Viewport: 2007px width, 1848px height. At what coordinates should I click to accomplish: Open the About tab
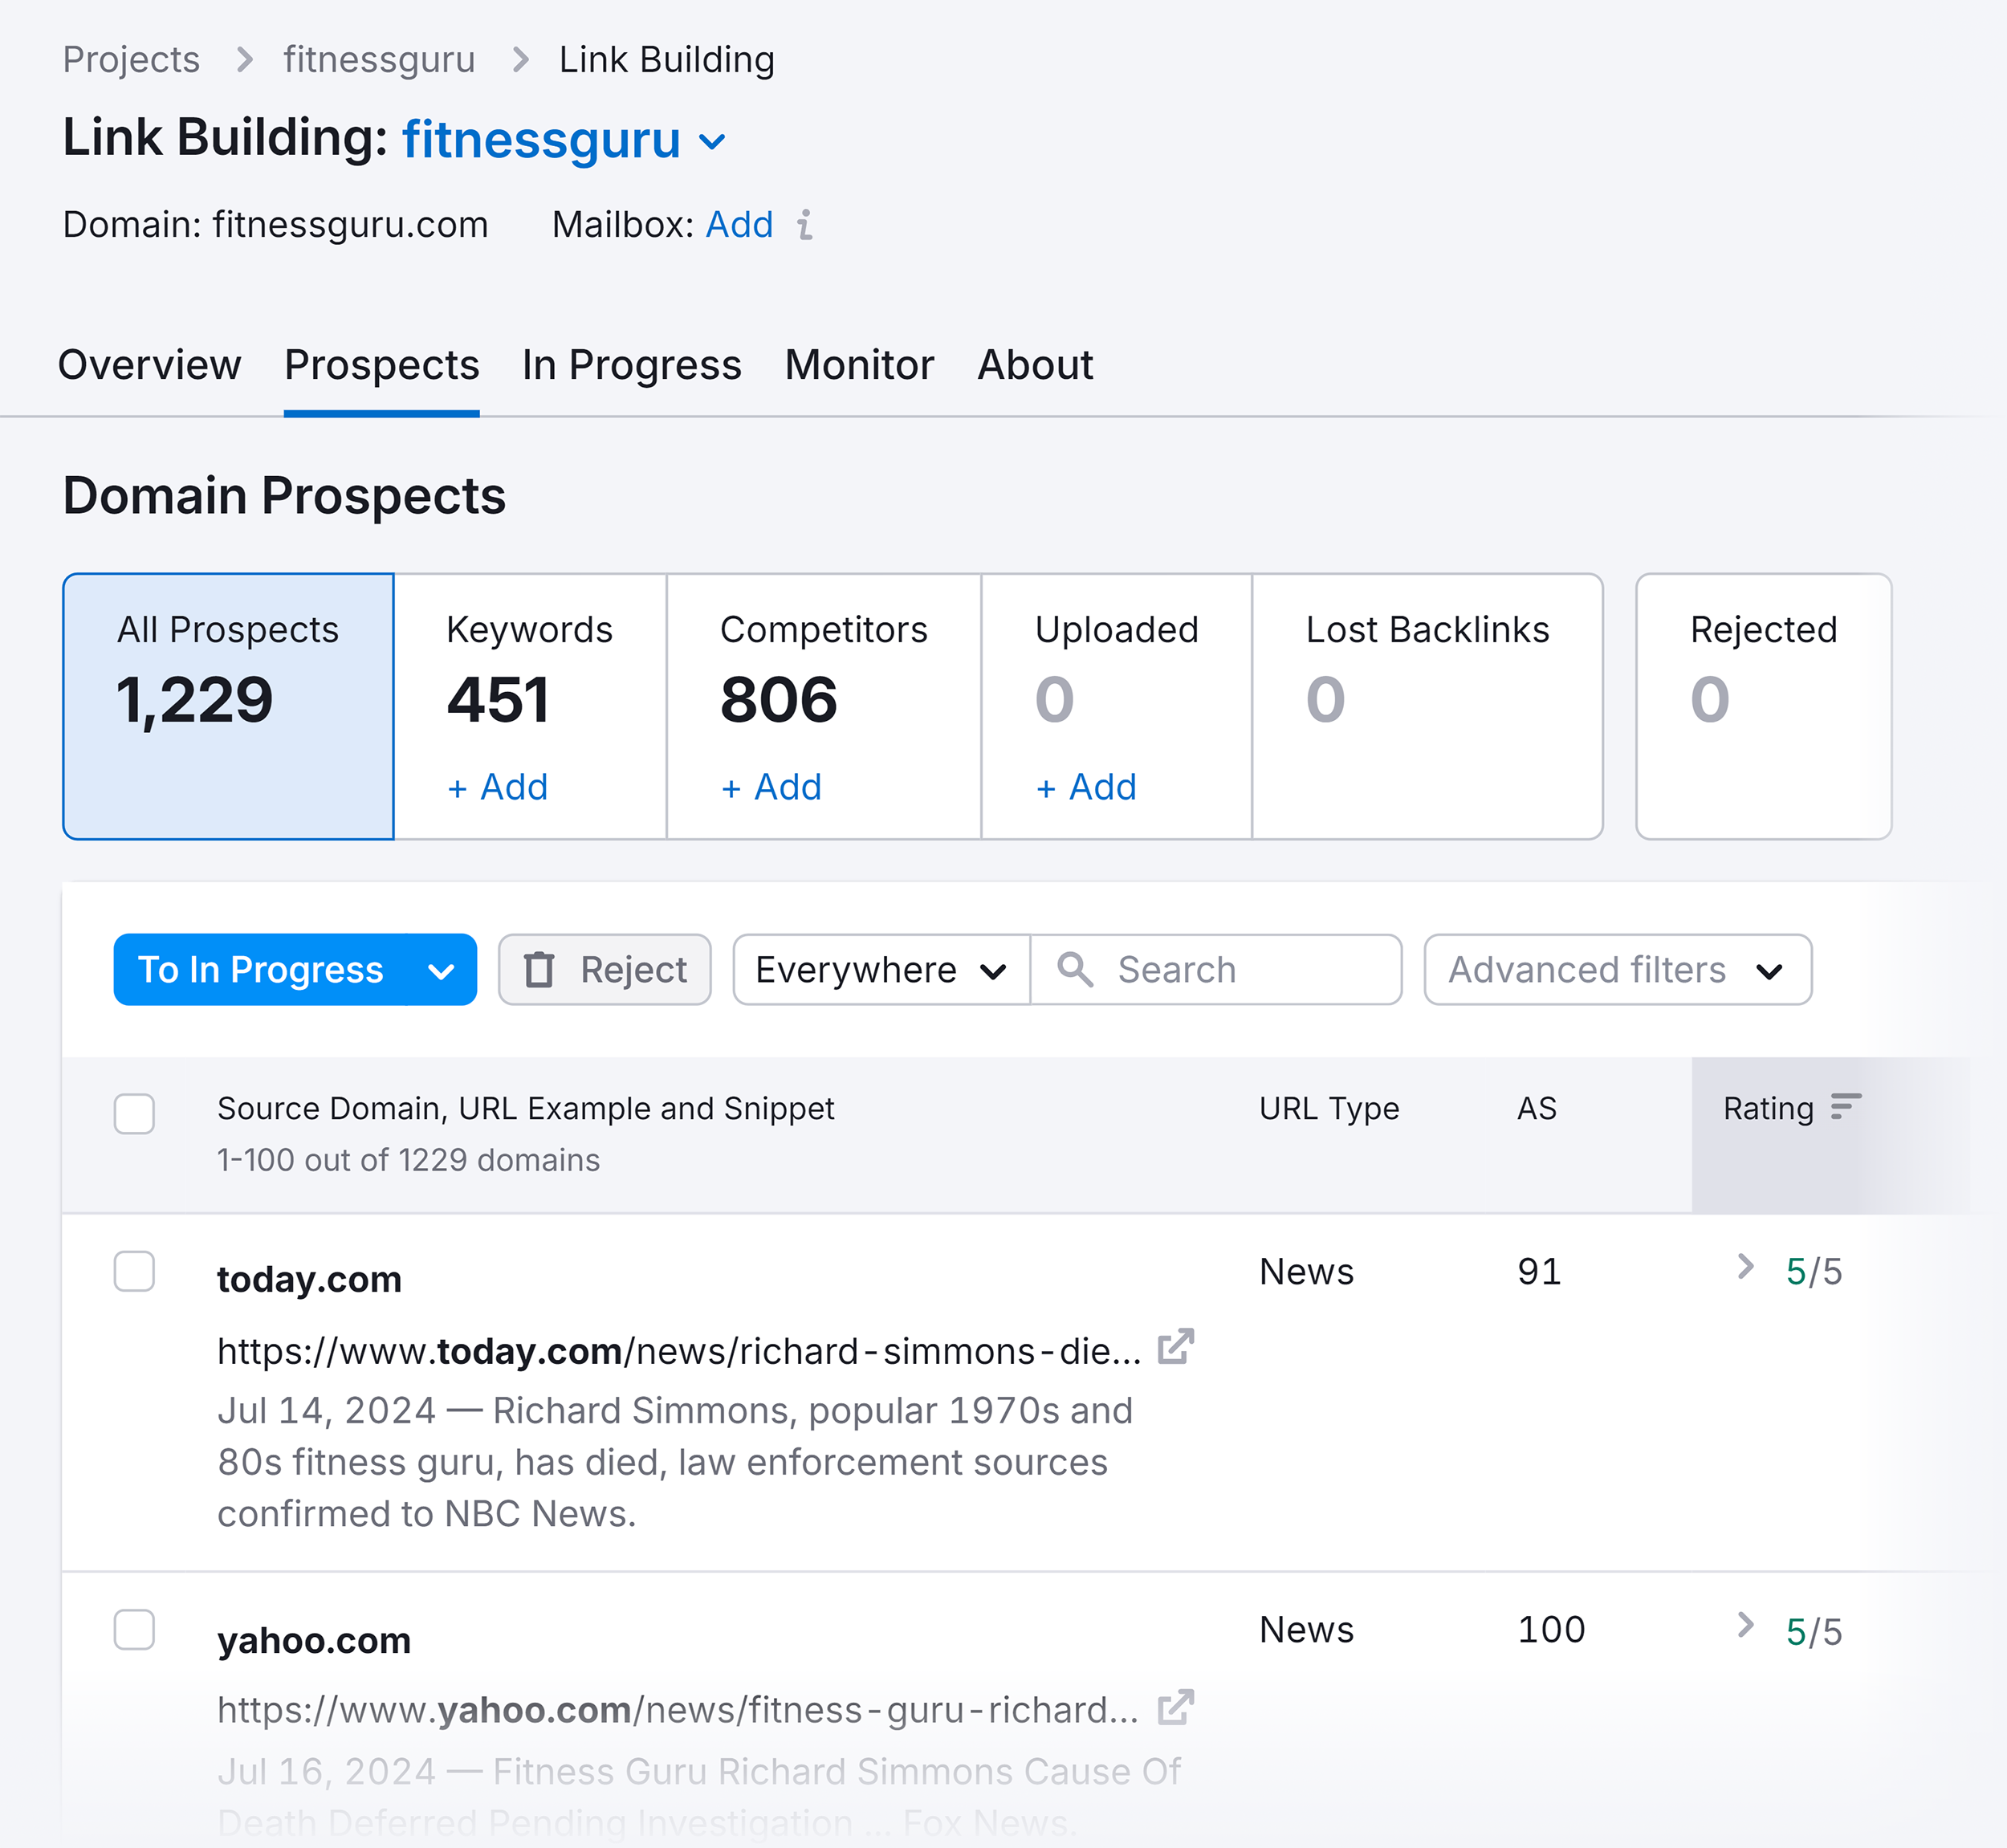click(1035, 365)
